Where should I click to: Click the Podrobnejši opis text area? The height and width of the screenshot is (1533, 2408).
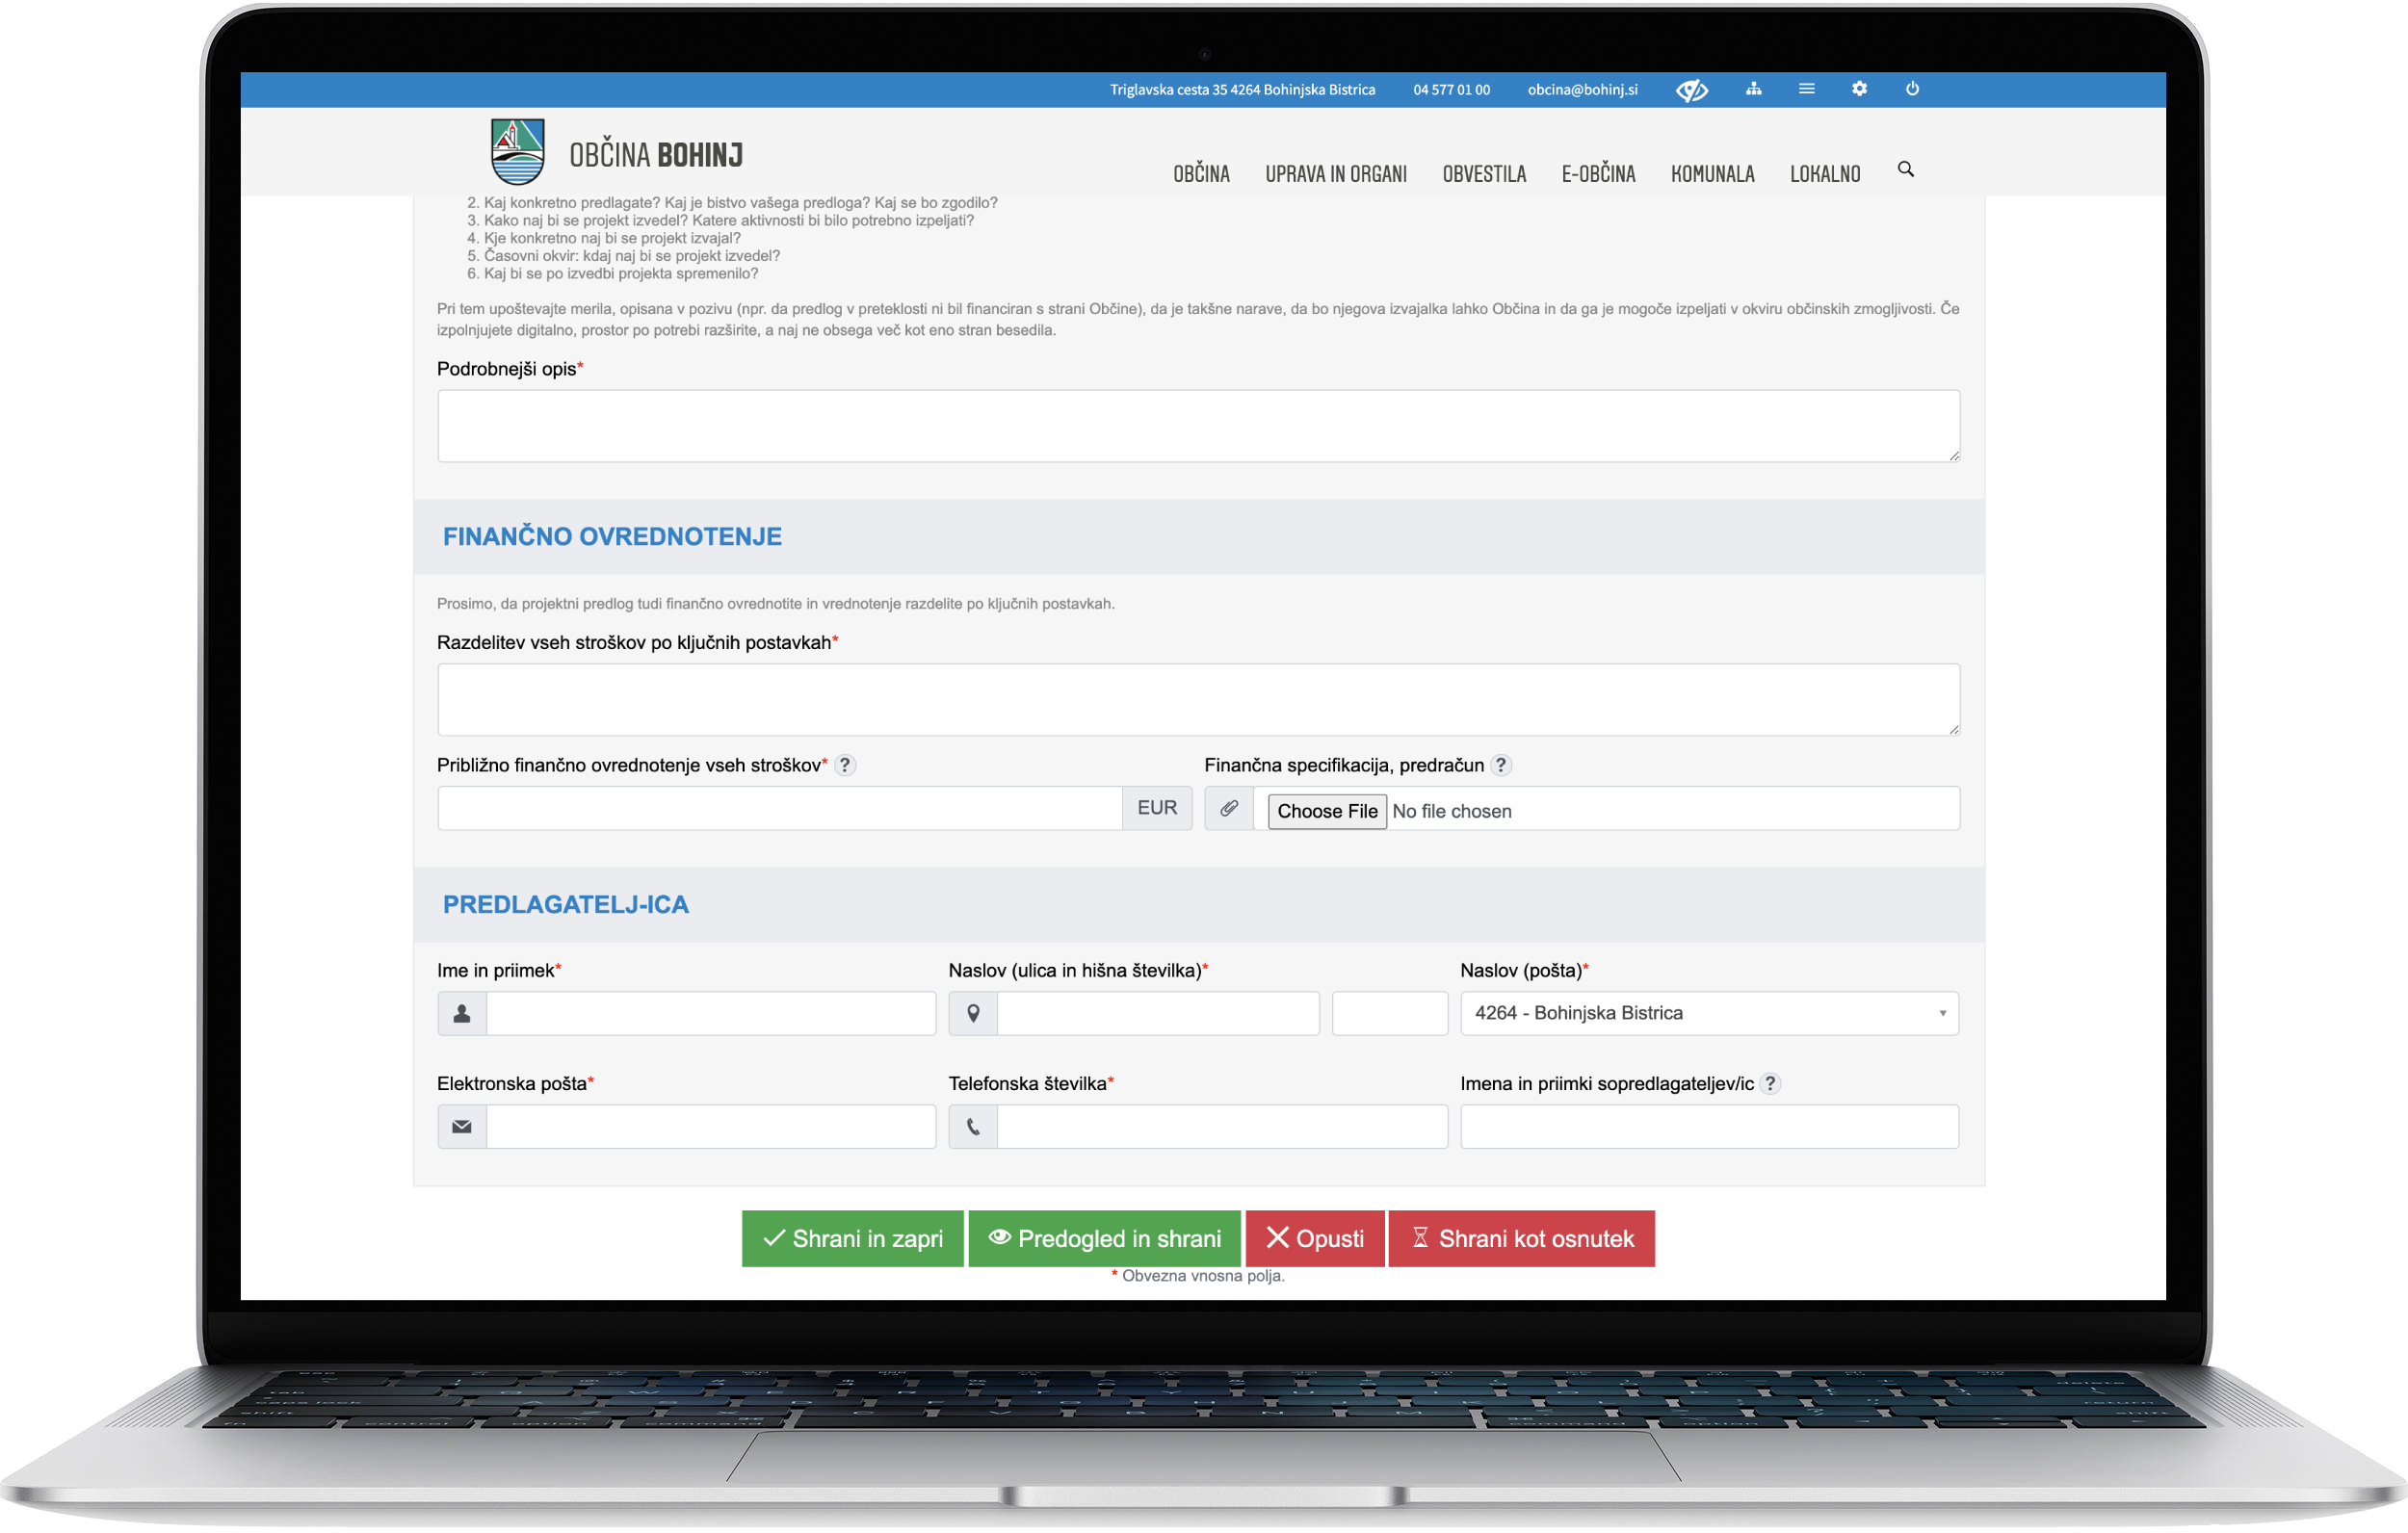click(x=1198, y=426)
